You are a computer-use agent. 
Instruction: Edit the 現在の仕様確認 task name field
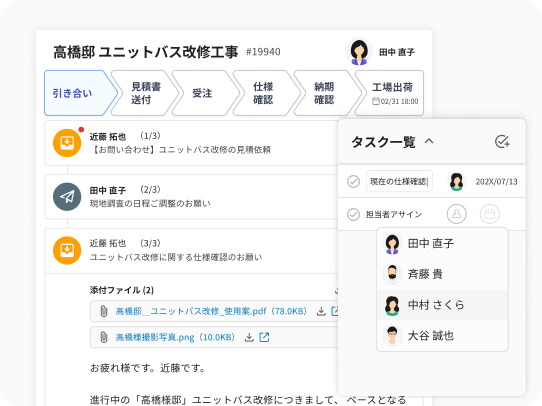tap(399, 181)
